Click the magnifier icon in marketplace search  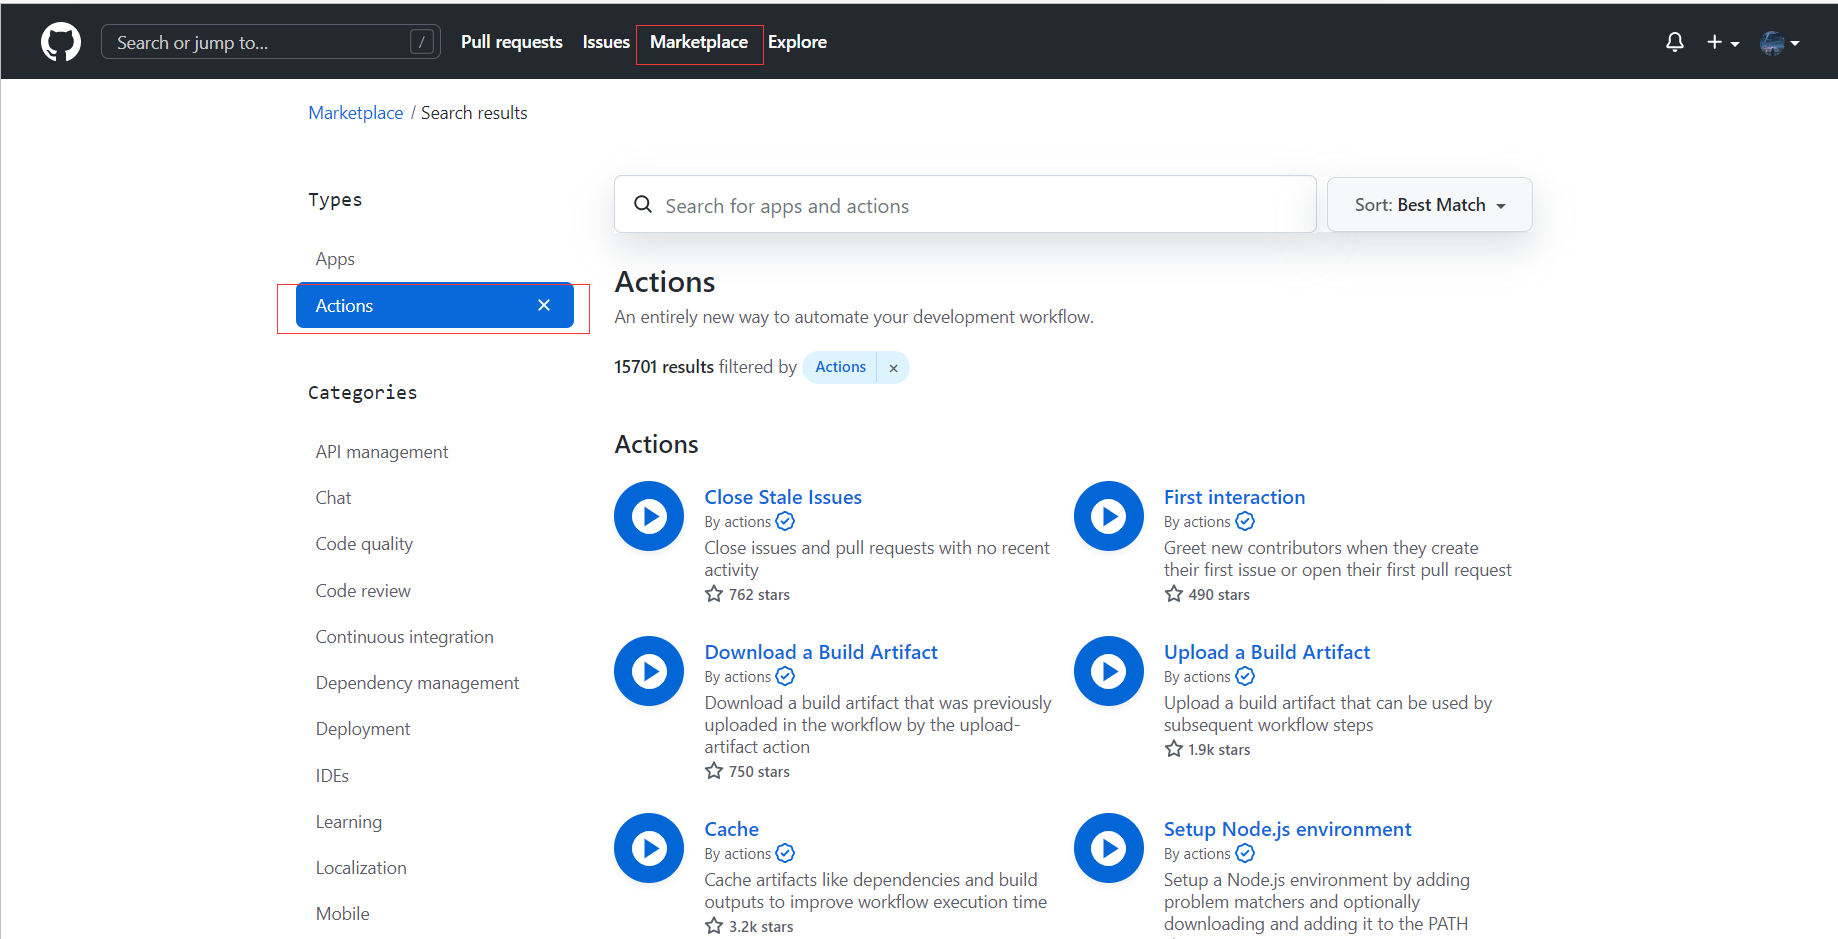tap(643, 204)
